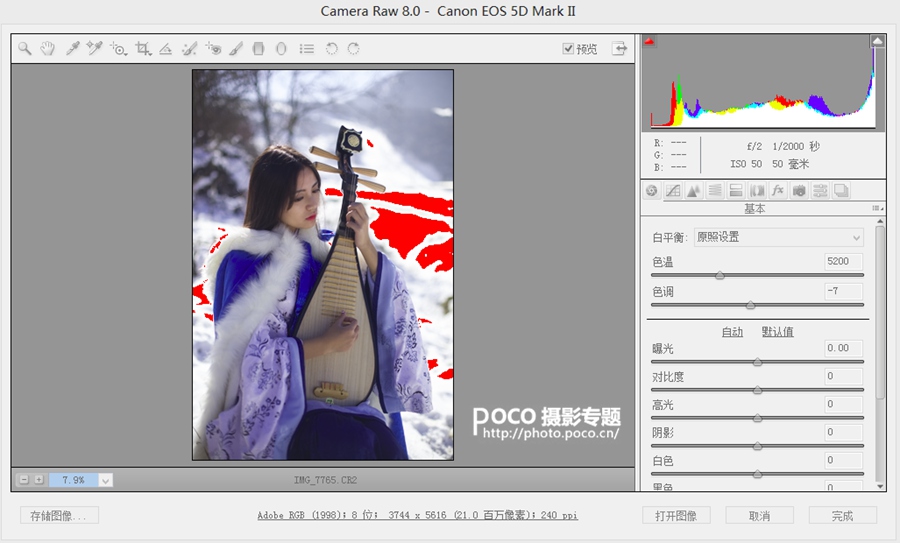The image size is (900, 543).
Task: Click the histogram display
Action: [762, 82]
